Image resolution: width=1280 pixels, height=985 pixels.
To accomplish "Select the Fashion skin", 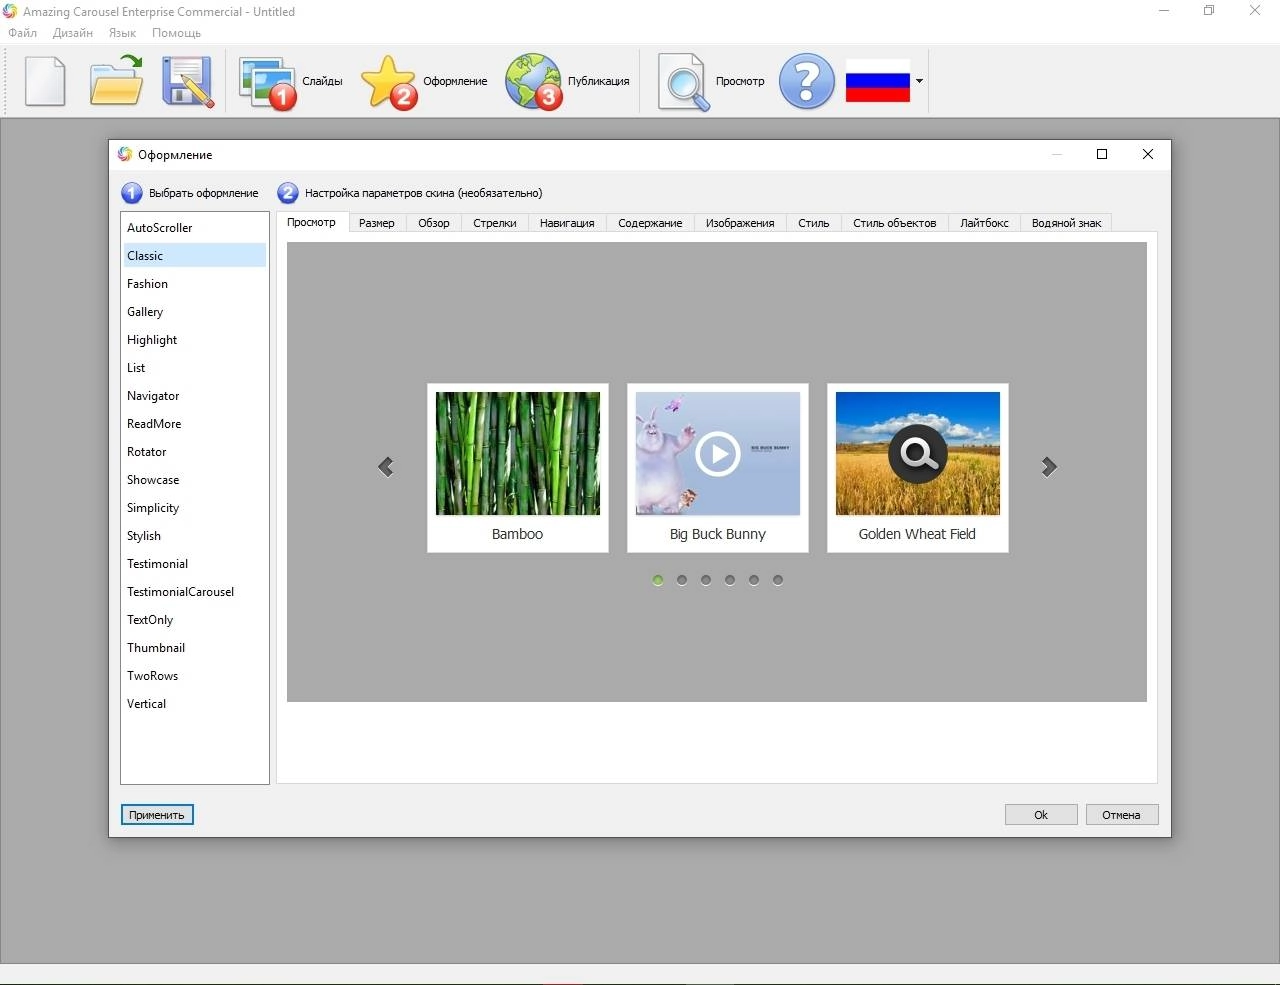I will pyautogui.click(x=195, y=284).
